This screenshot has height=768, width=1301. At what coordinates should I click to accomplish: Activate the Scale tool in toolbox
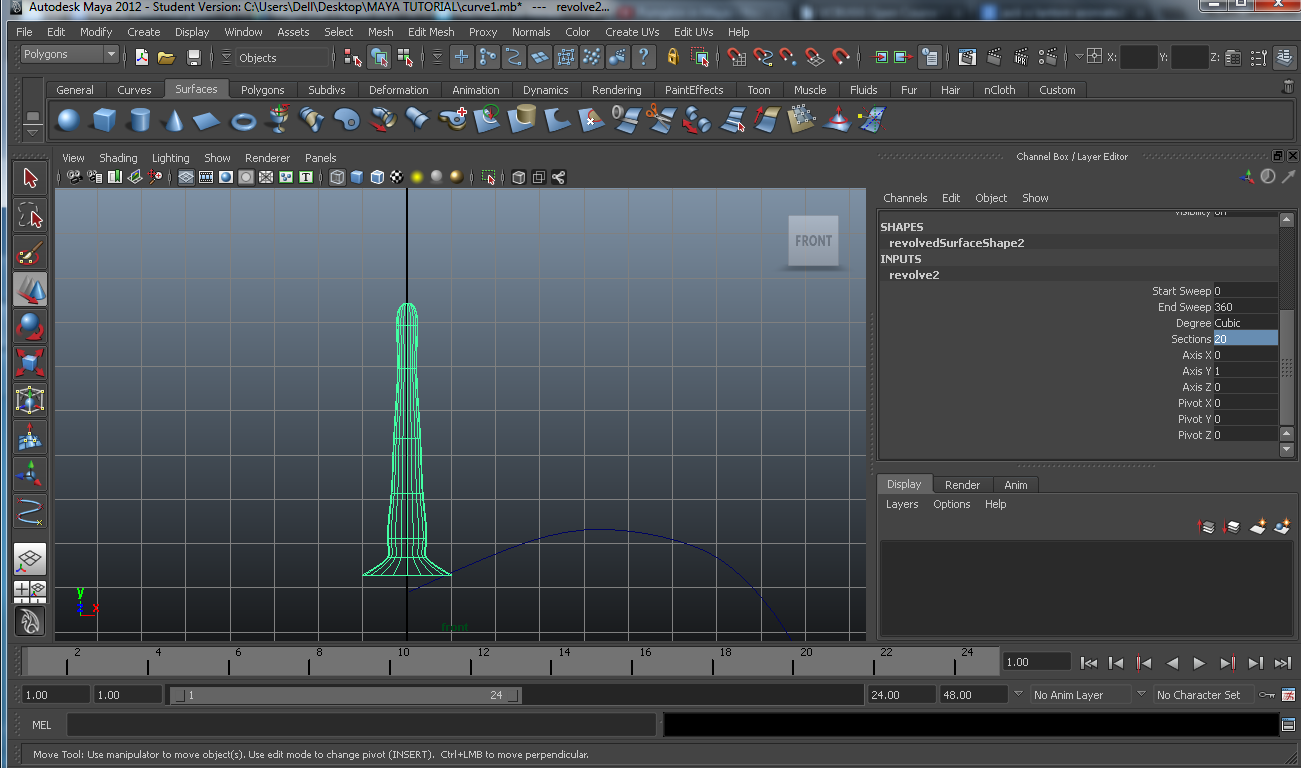[x=30, y=363]
